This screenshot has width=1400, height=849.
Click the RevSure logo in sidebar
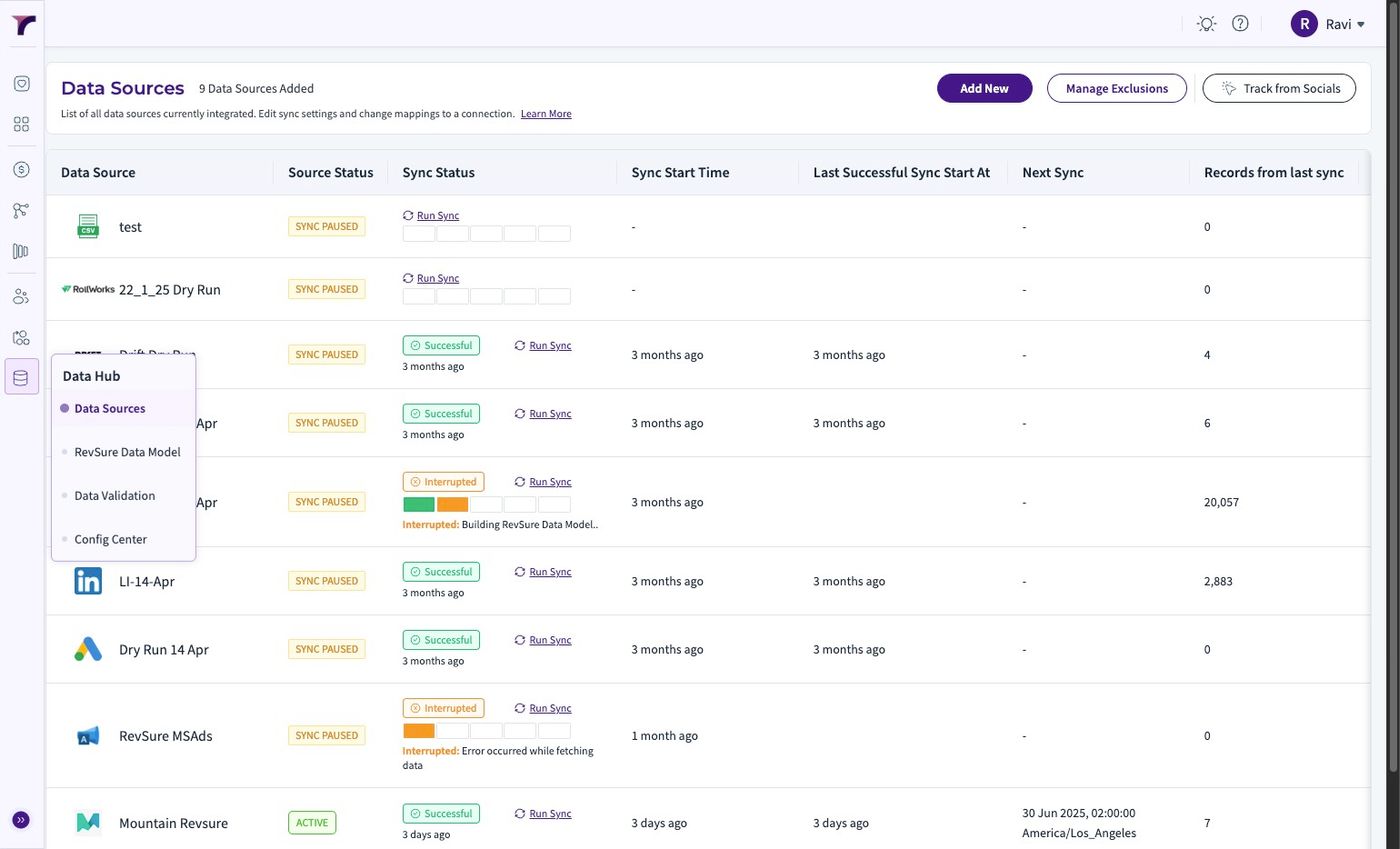23,25
